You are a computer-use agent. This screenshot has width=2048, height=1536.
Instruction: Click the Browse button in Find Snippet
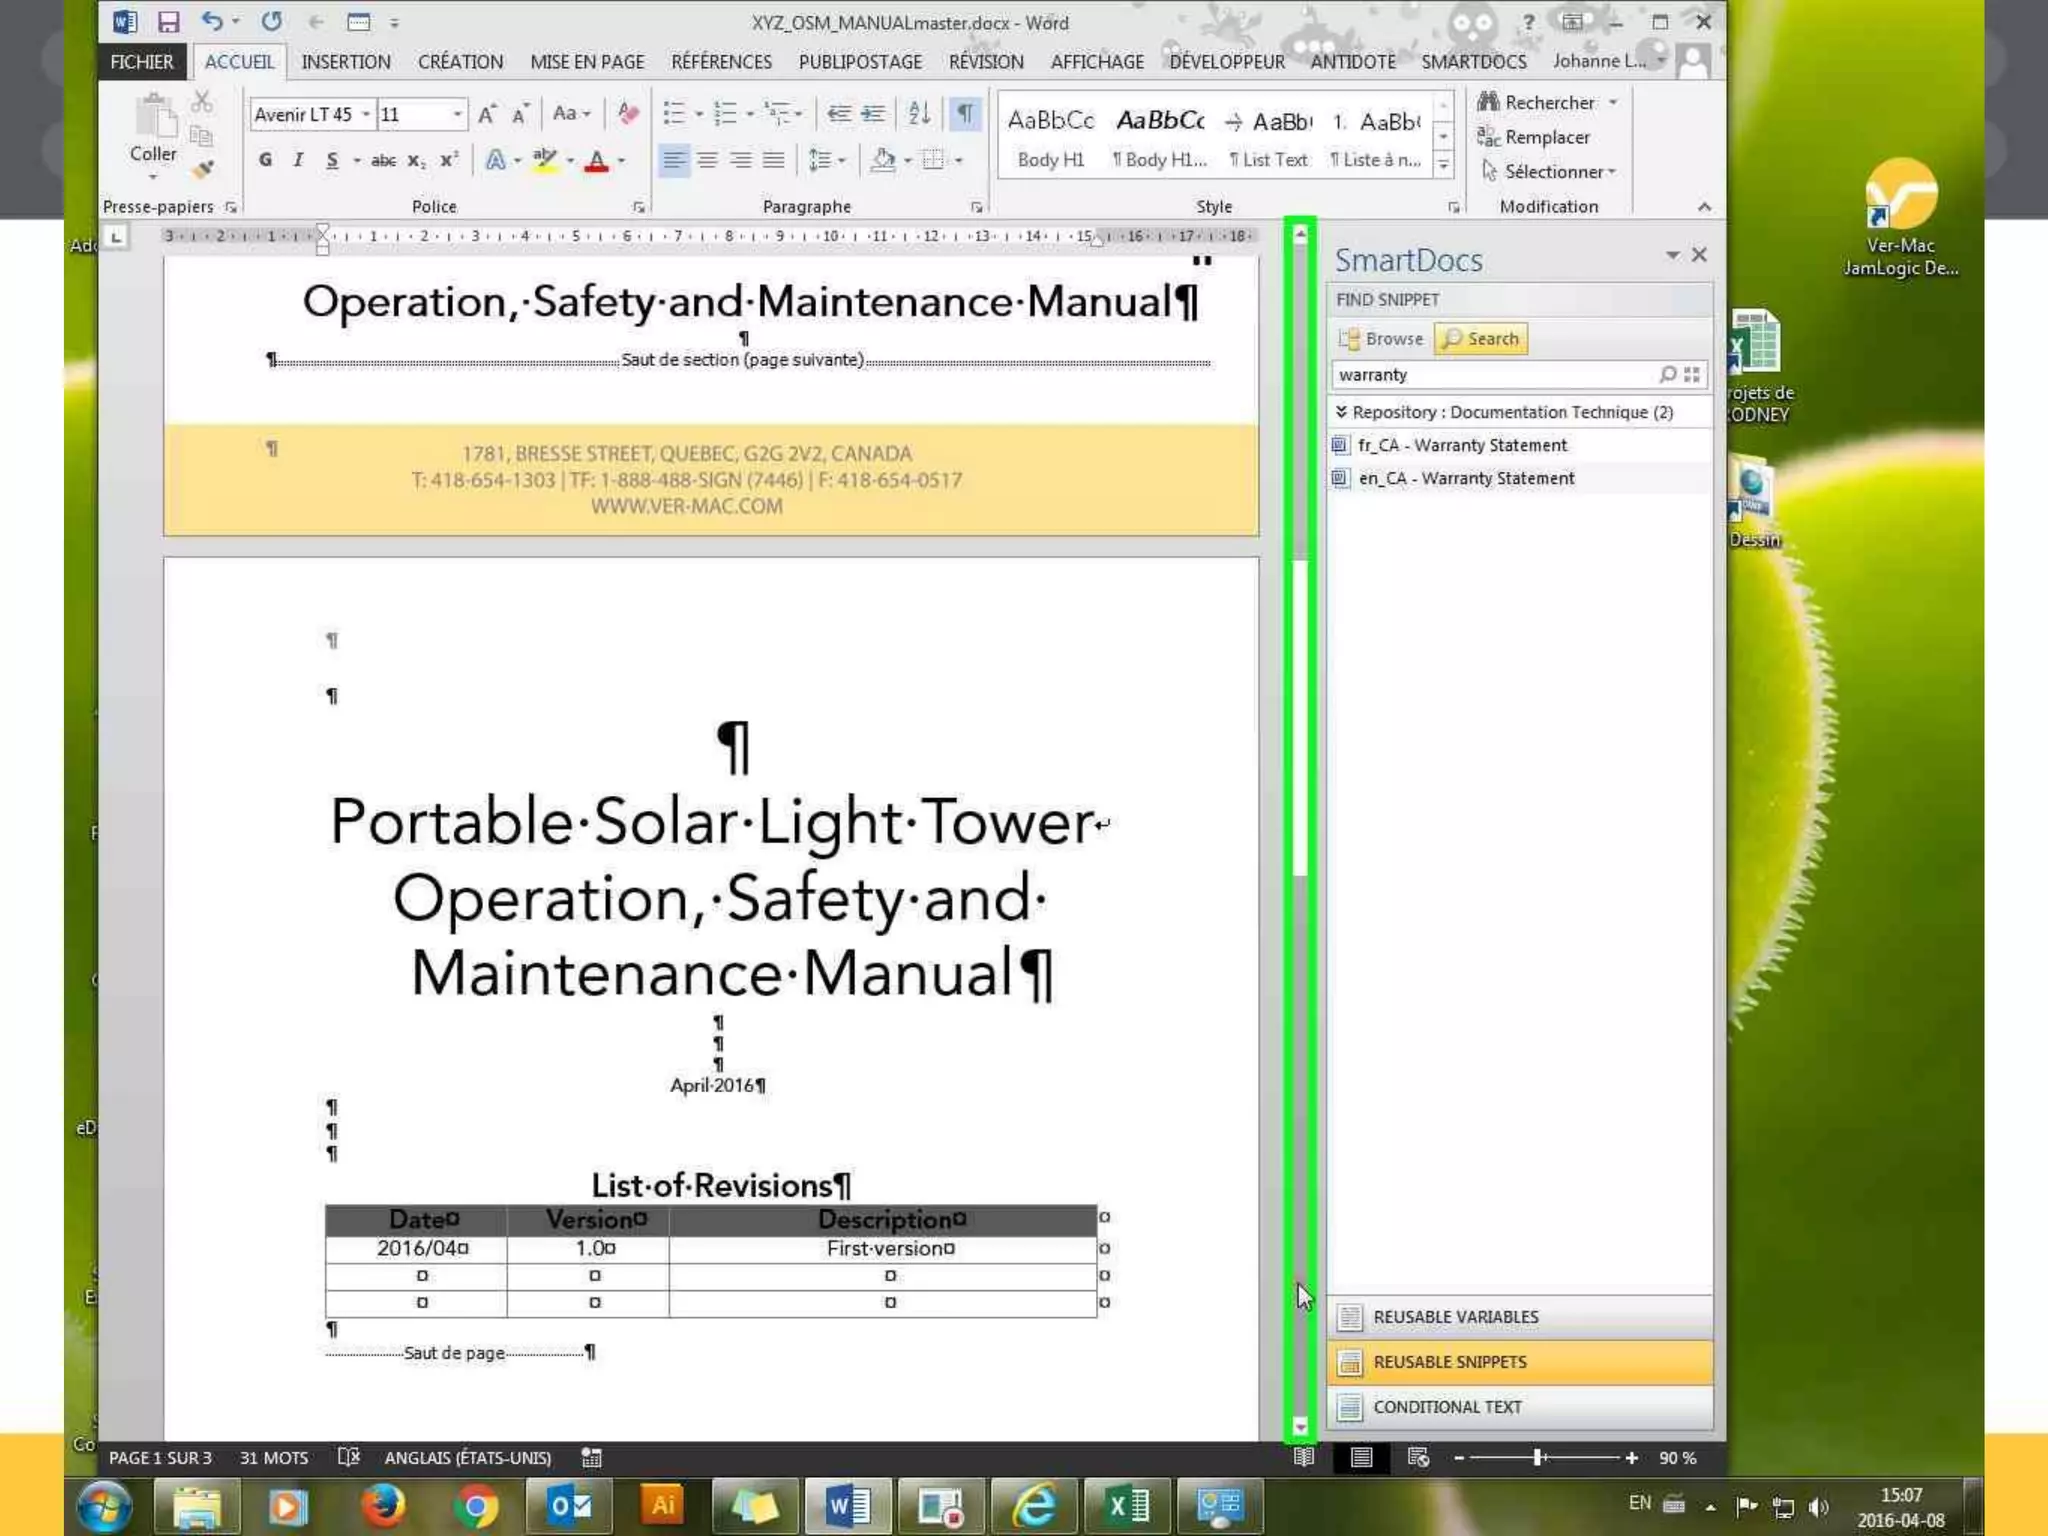coord(1382,339)
